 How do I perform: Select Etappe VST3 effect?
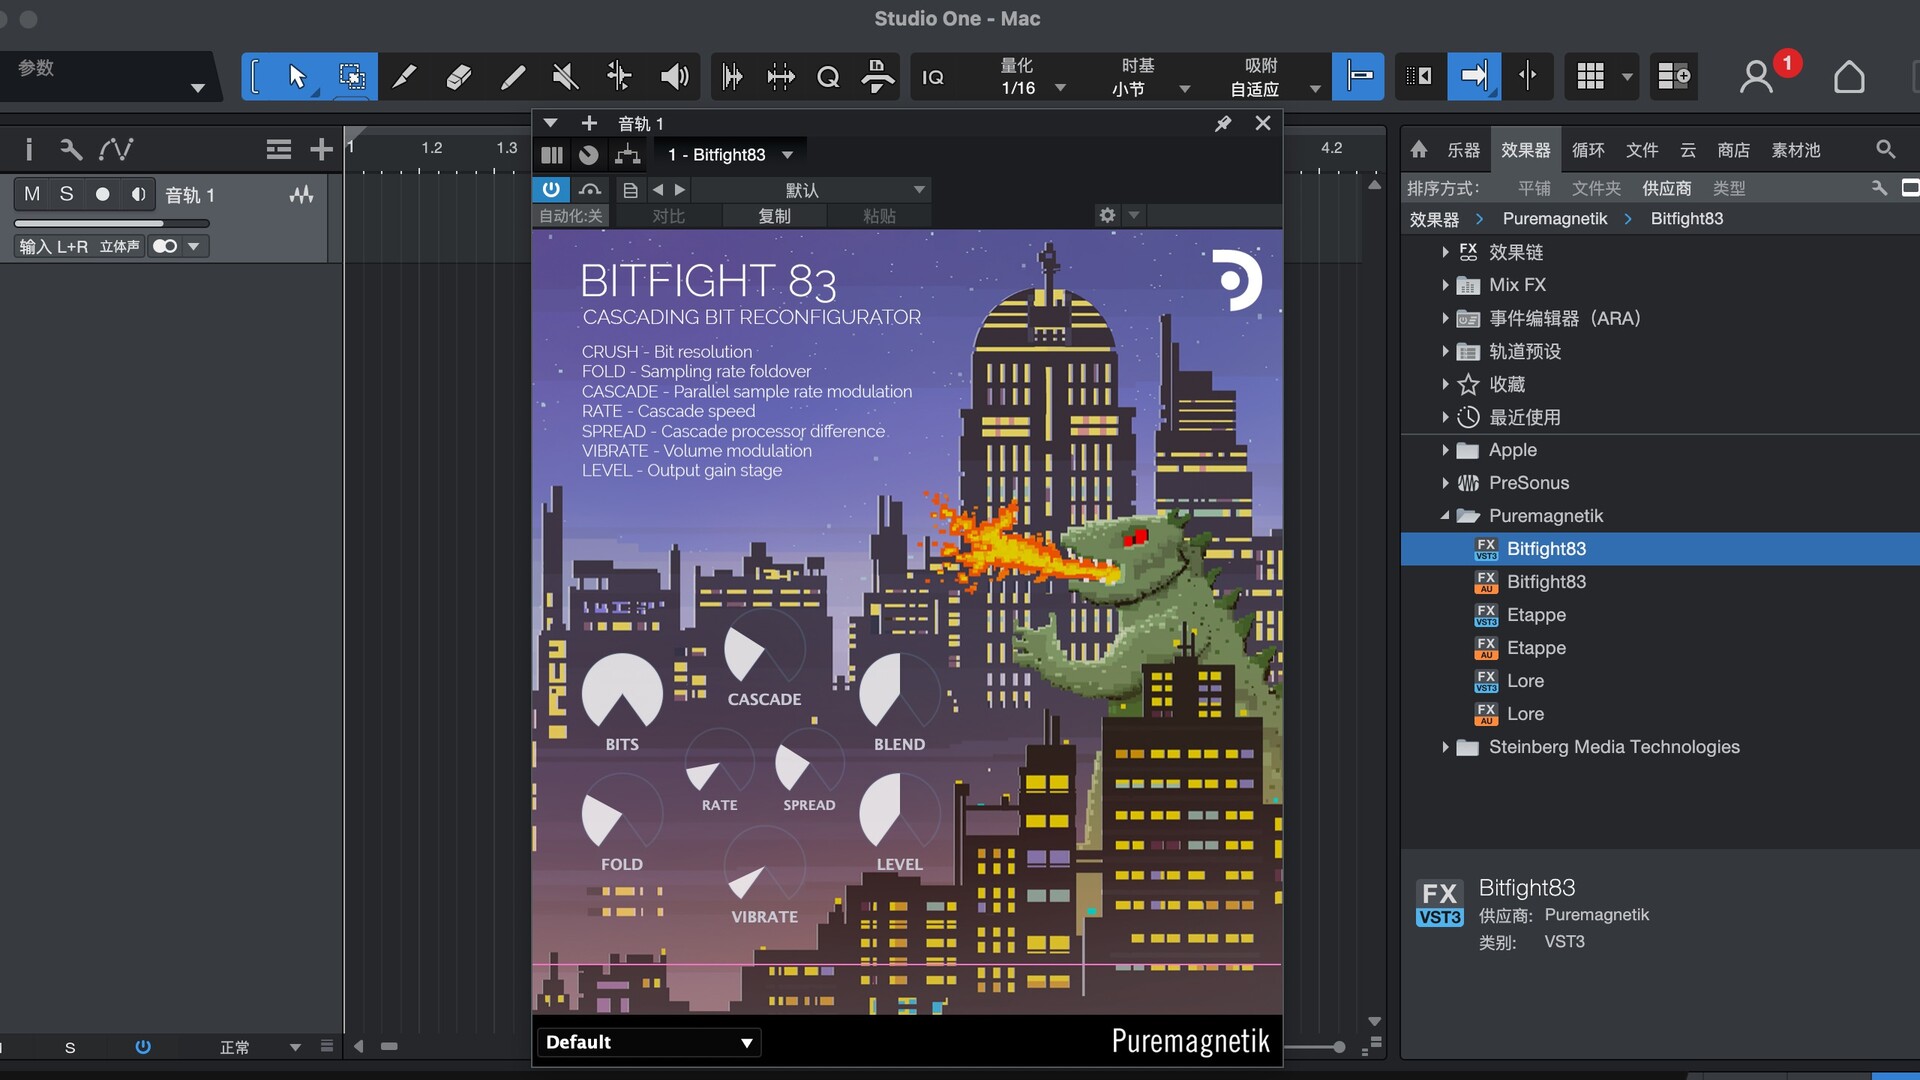[1536, 615]
